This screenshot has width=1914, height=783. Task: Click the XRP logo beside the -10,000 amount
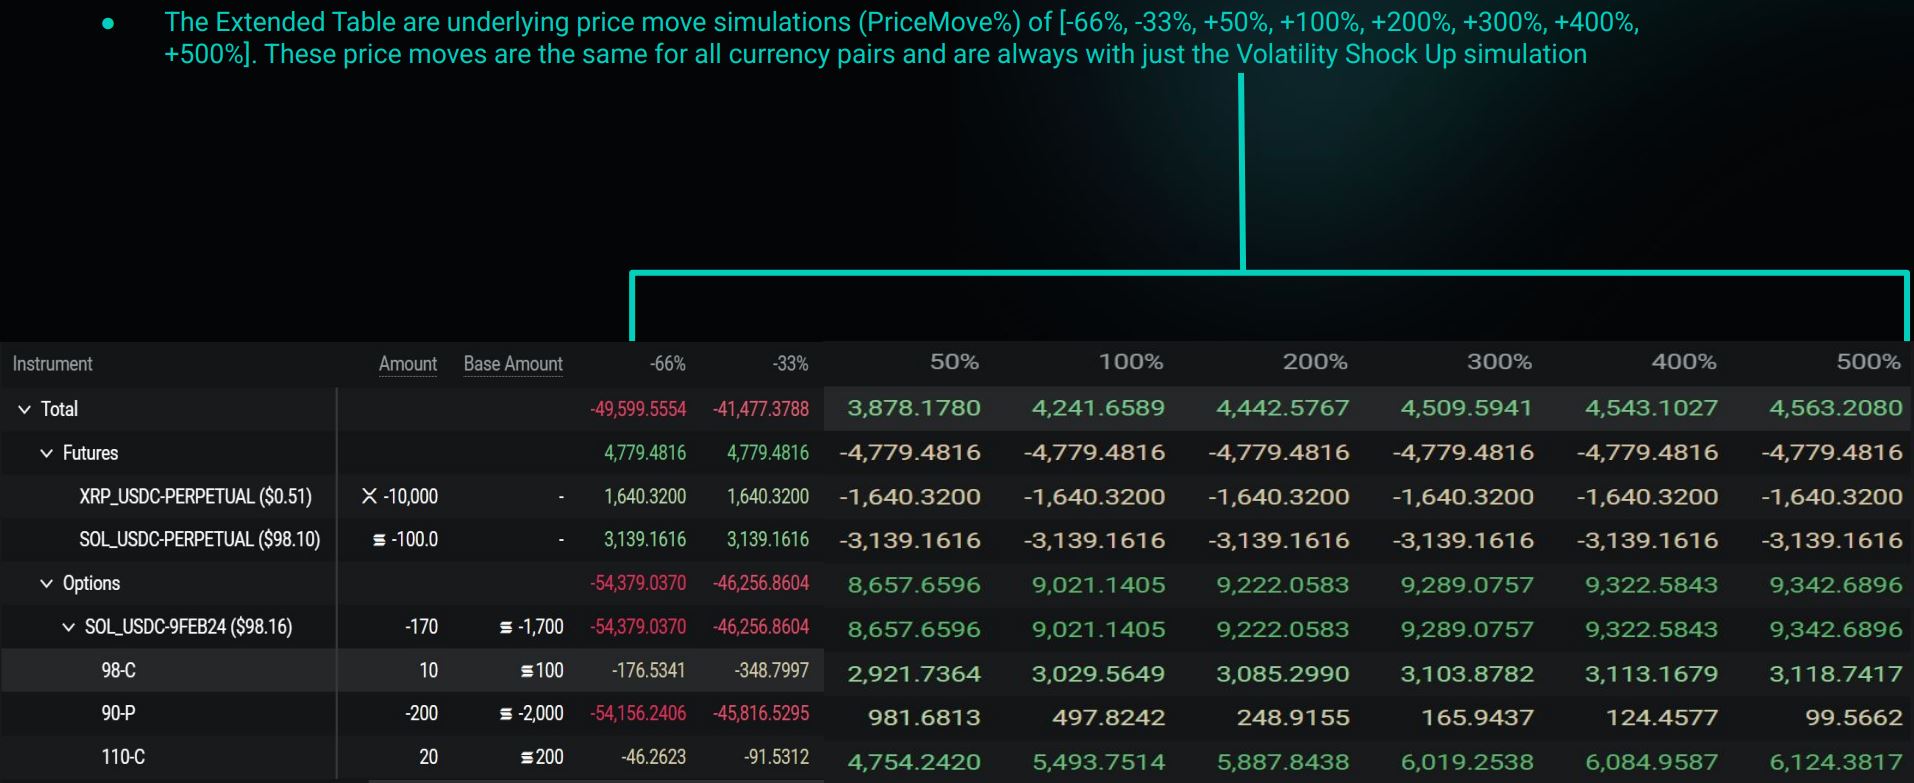tap(367, 496)
